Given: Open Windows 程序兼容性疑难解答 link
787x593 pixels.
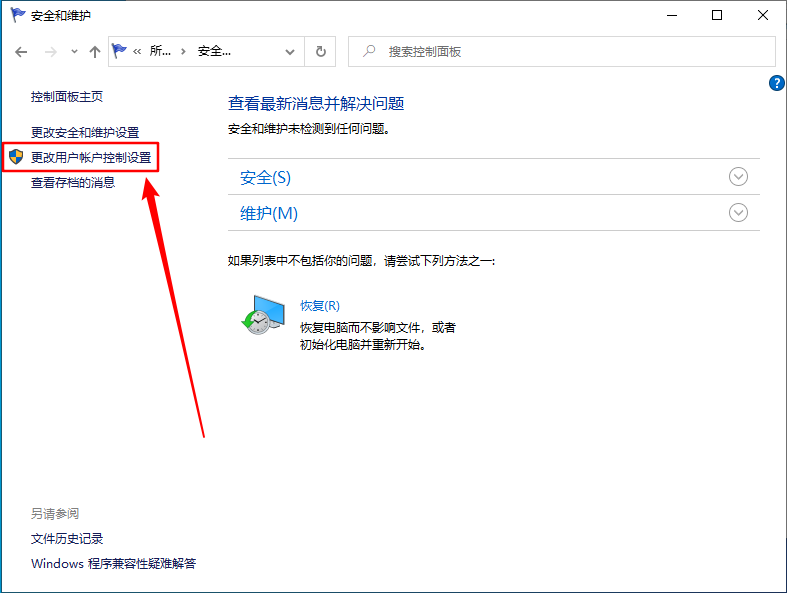Looking at the screenshot, I should pyautogui.click(x=113, y=563).
